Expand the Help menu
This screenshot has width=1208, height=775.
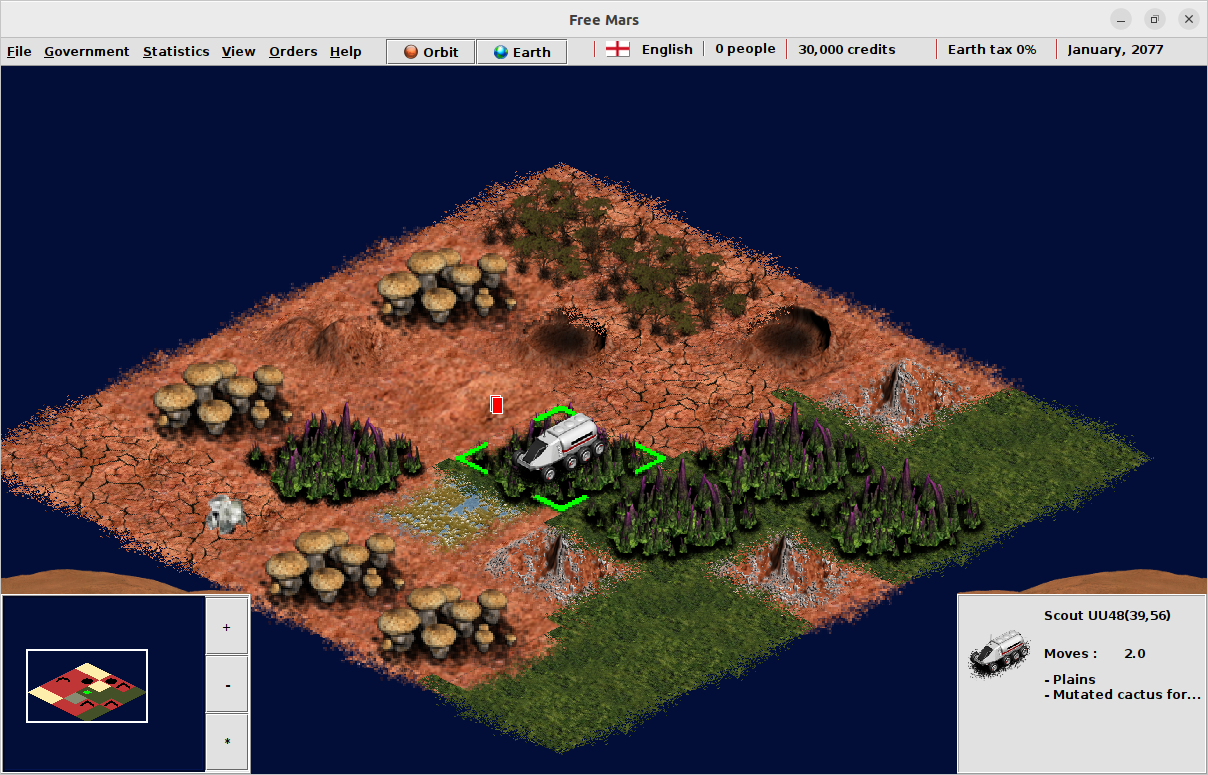(346, 51)
